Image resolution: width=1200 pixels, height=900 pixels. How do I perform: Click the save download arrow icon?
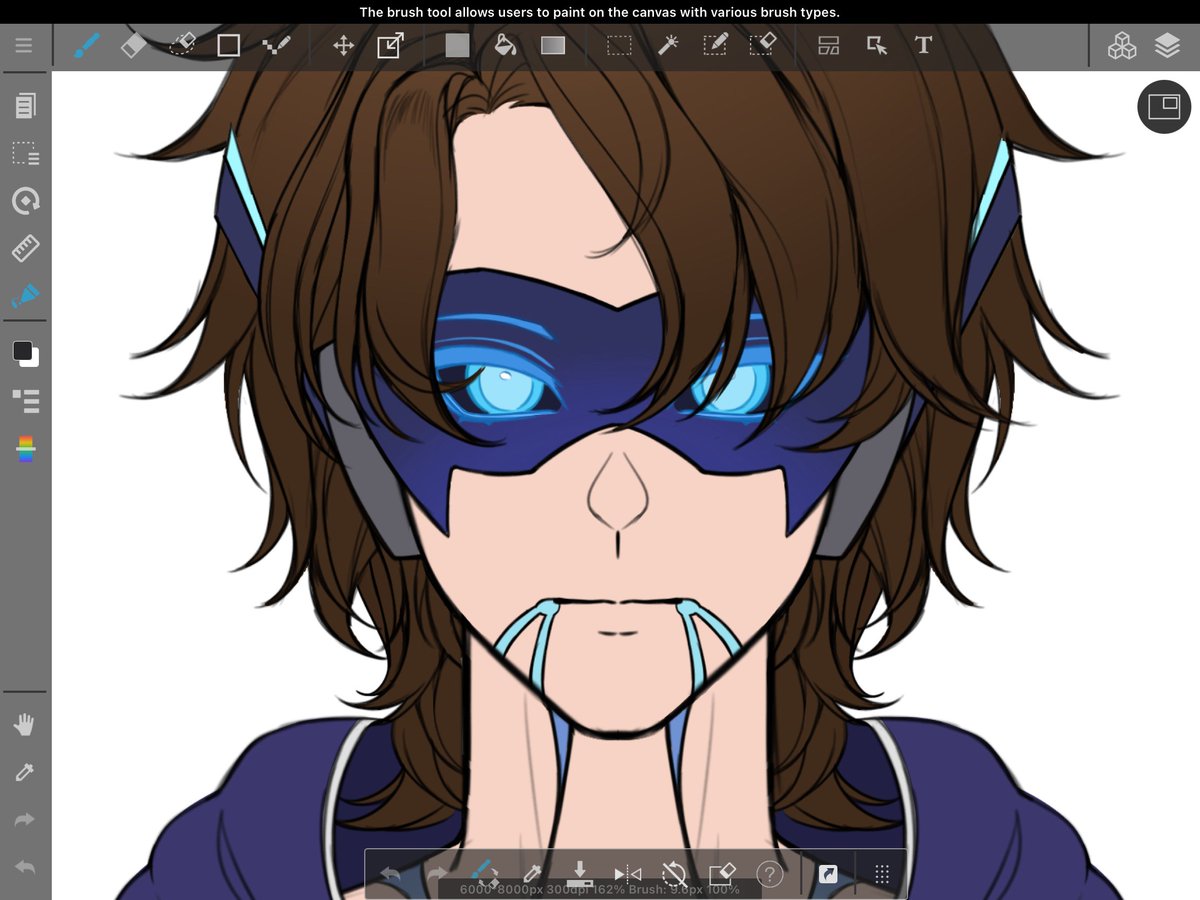coord(580,873)
